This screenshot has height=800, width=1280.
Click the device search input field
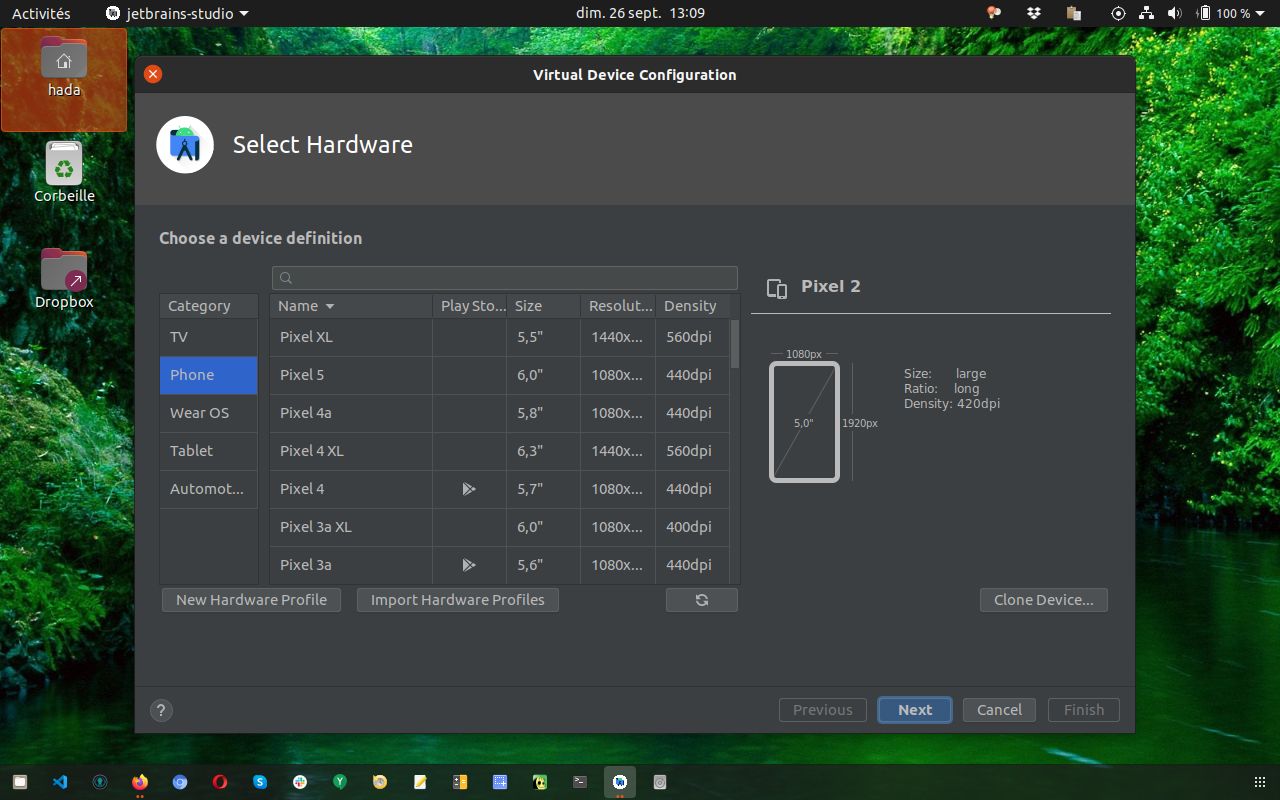coord(505,278)
